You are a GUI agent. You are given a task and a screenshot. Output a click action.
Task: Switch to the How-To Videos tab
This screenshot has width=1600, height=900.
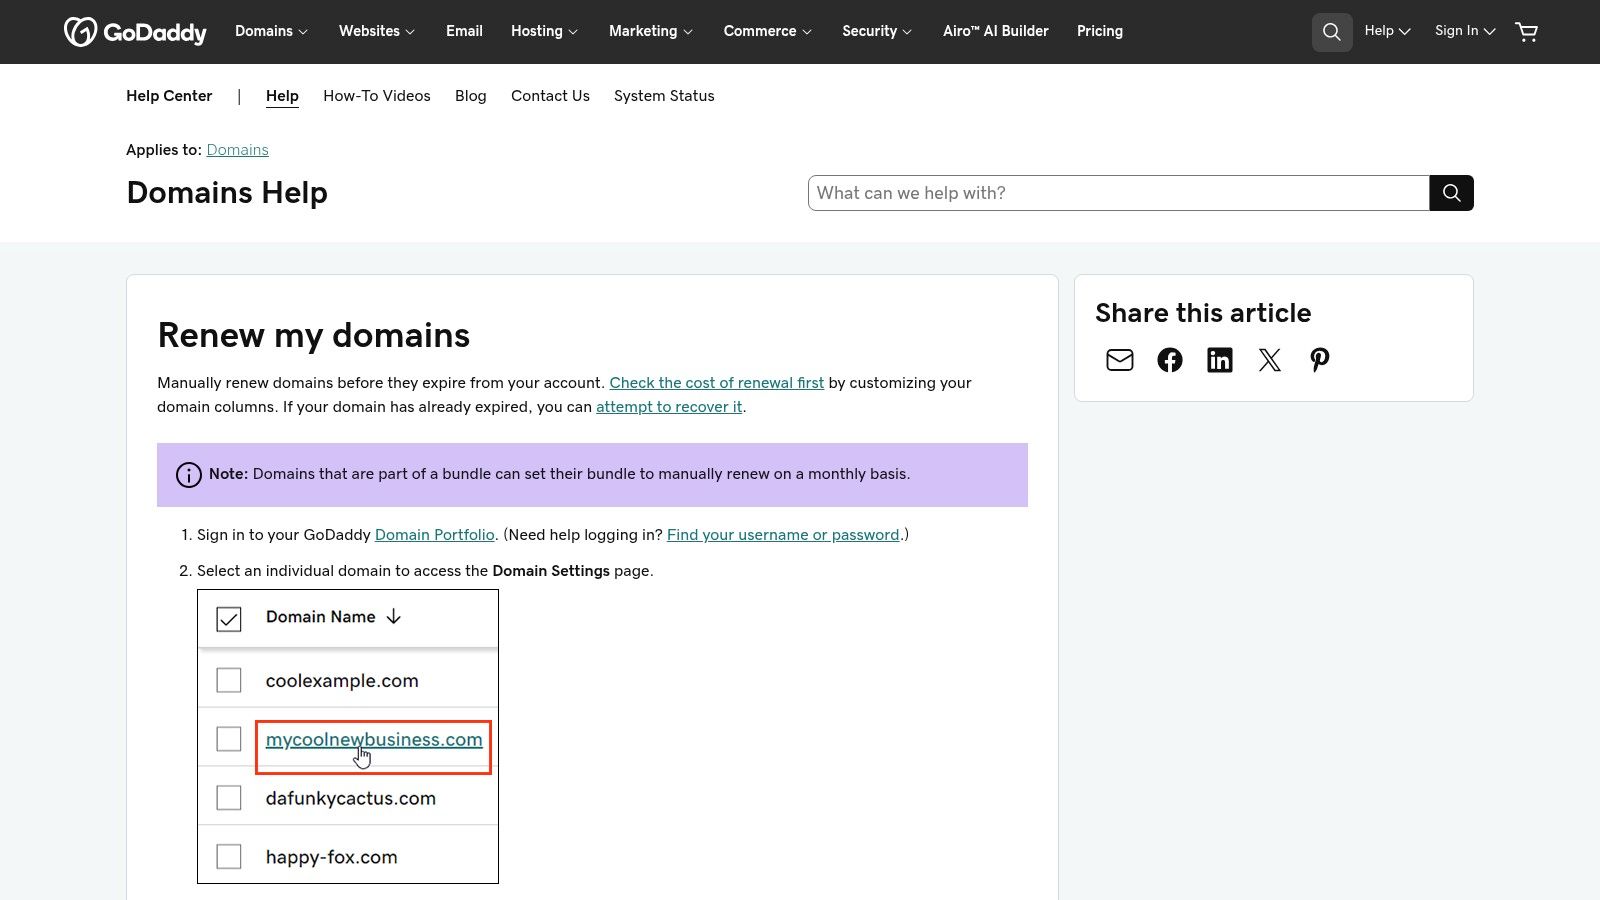tap(376, 96)
